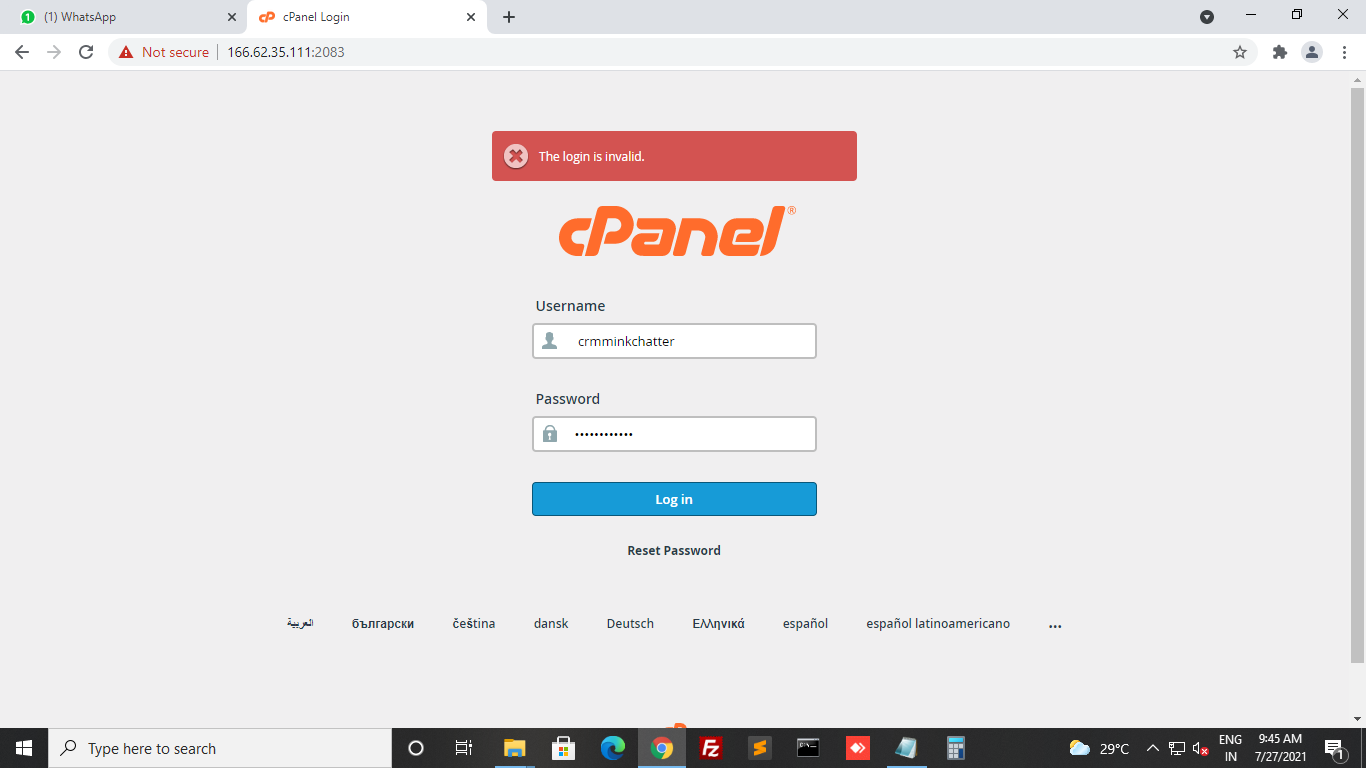
Task: Open the notification center icon
Action: click(x=1333, y=748)
